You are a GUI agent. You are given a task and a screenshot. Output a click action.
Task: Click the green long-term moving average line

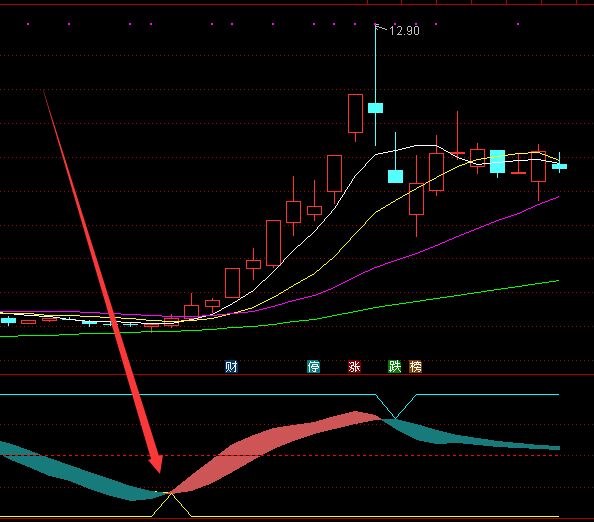point(379,306)
